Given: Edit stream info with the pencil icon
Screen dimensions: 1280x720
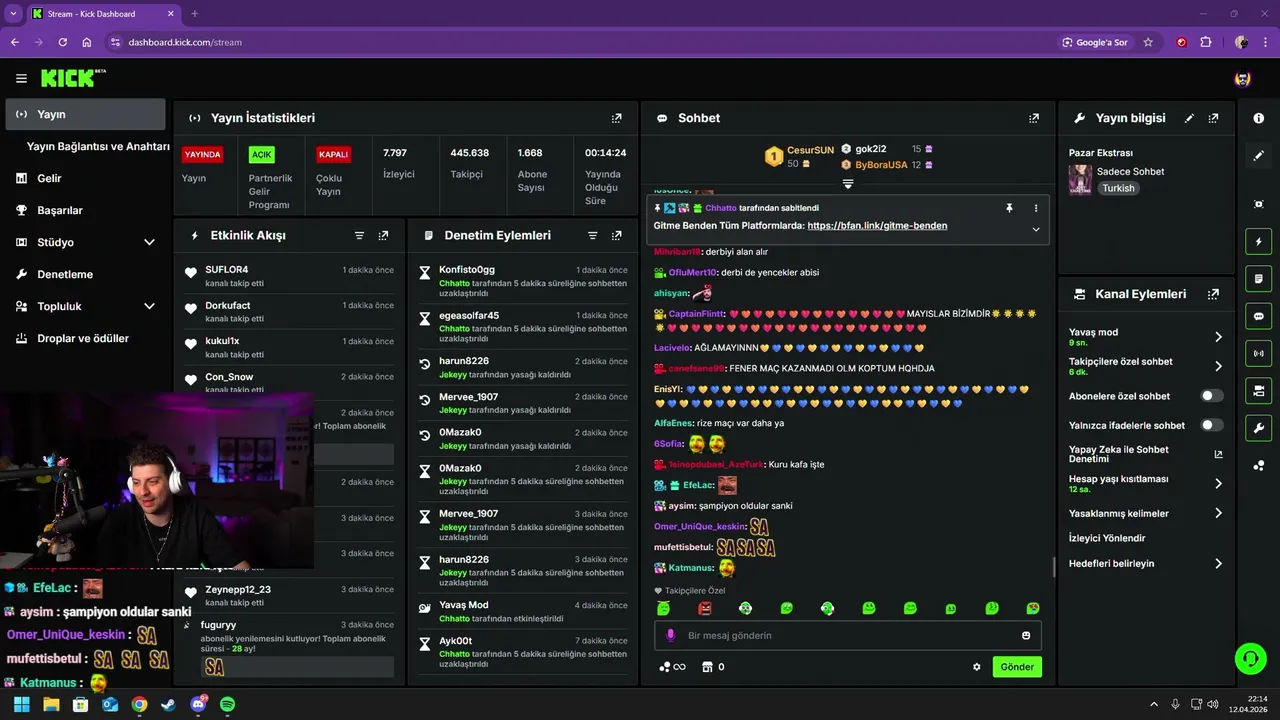Looking at the screenshot, I should 1189,118.
